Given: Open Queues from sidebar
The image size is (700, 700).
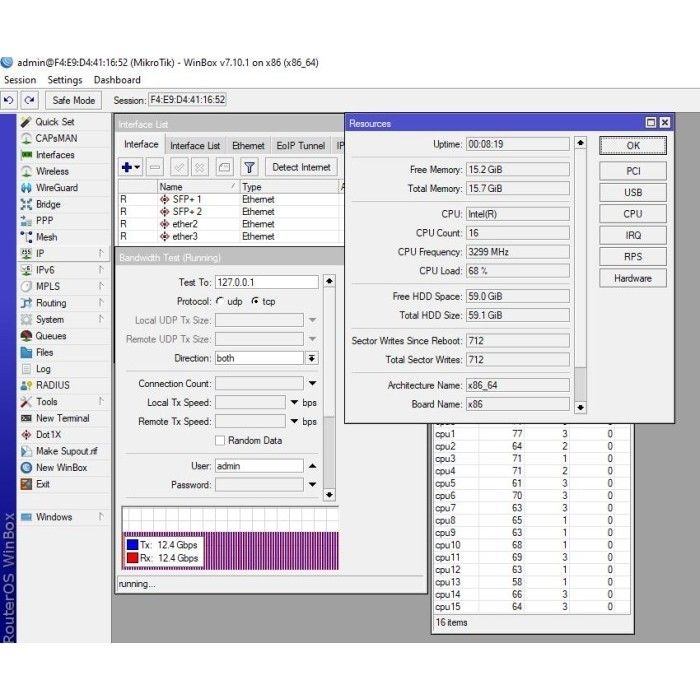Looking at the screenshot, I should [50, 336].
